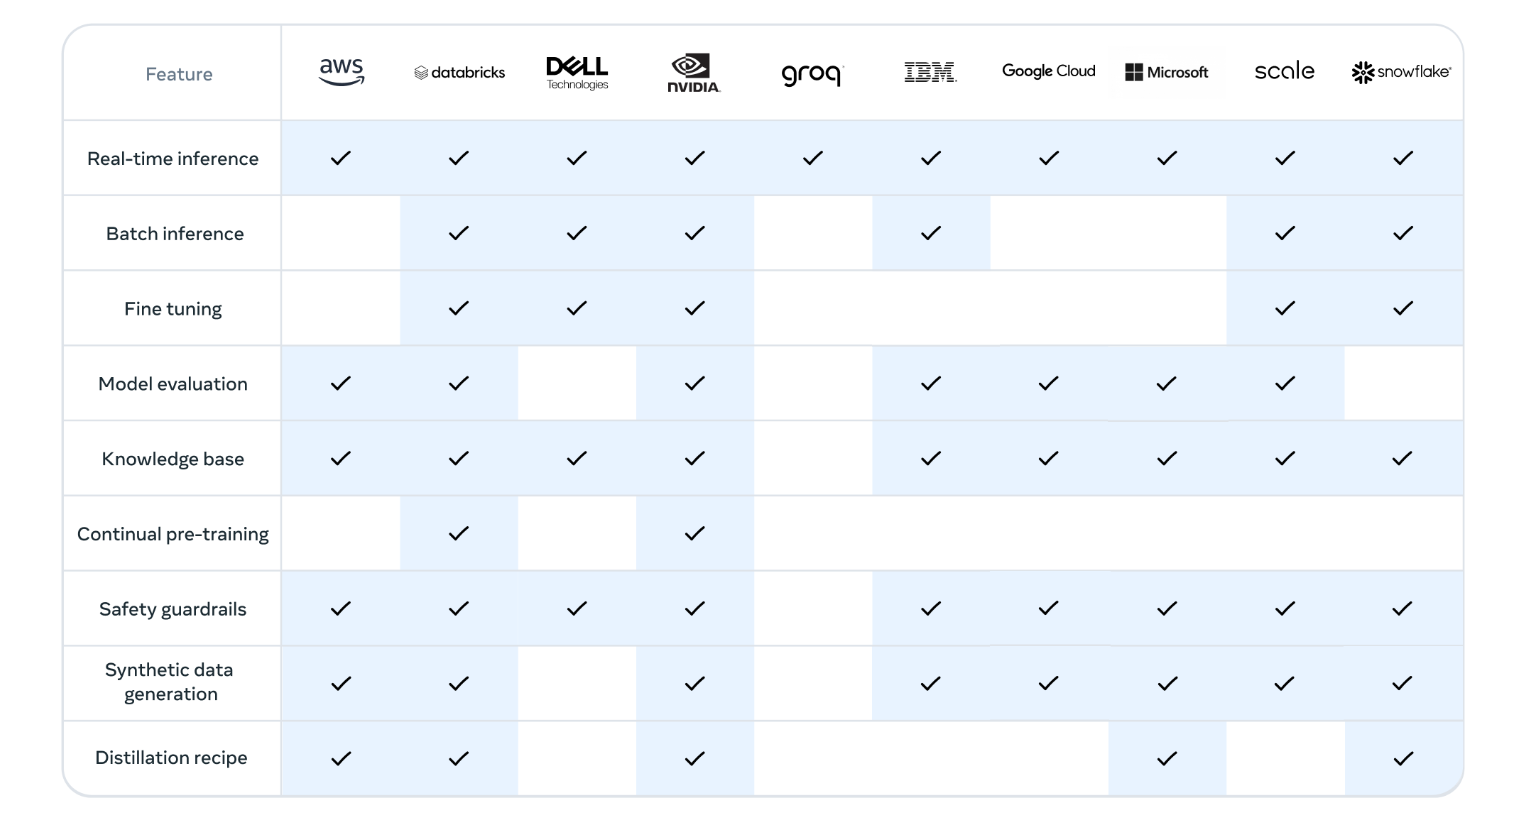This screenshot has height=816, width=1516.
Task: Select Synthetic data generation row label
Action: point(170,682)
